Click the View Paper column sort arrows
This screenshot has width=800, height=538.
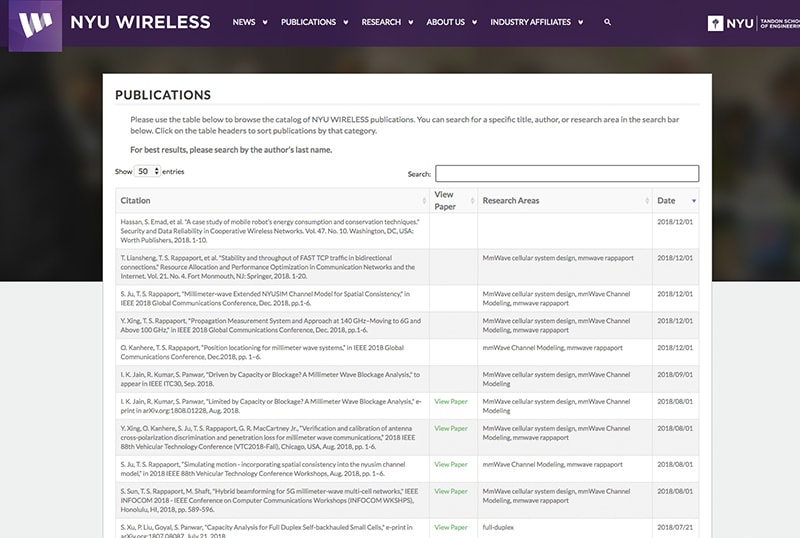tap(471, 201)
